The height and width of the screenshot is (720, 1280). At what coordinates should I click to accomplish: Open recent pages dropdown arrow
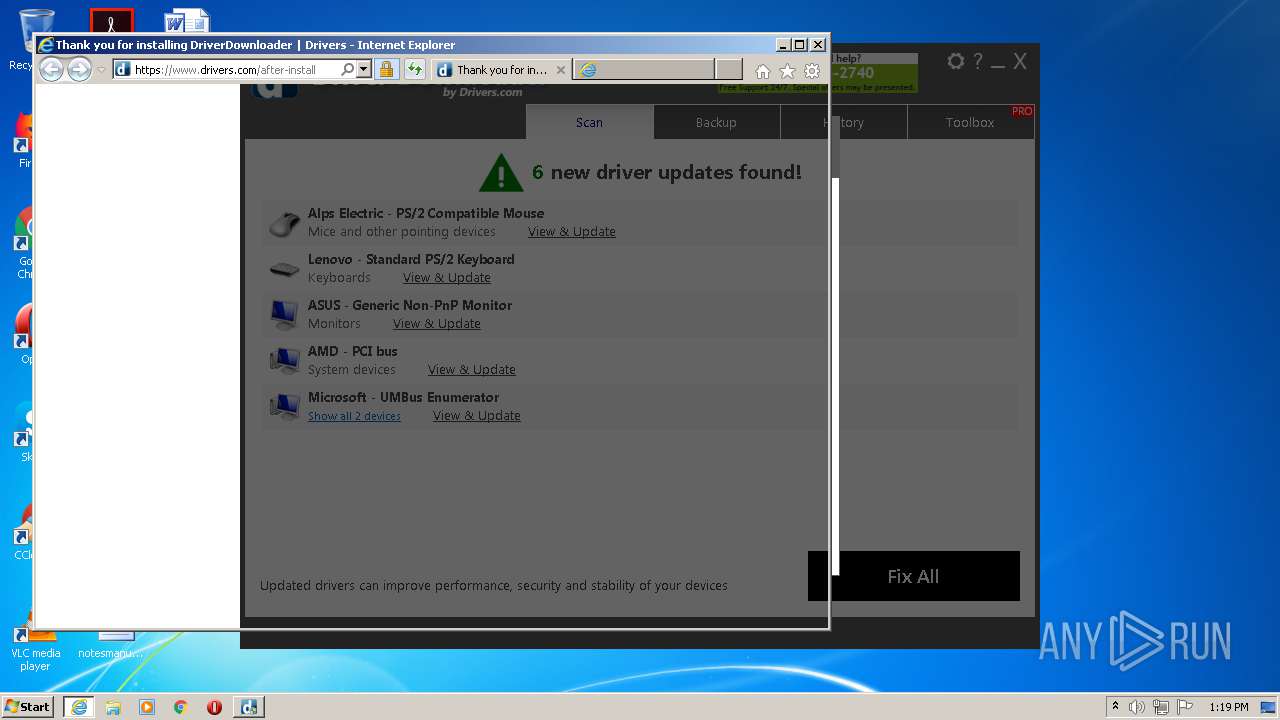coord(101,70)
